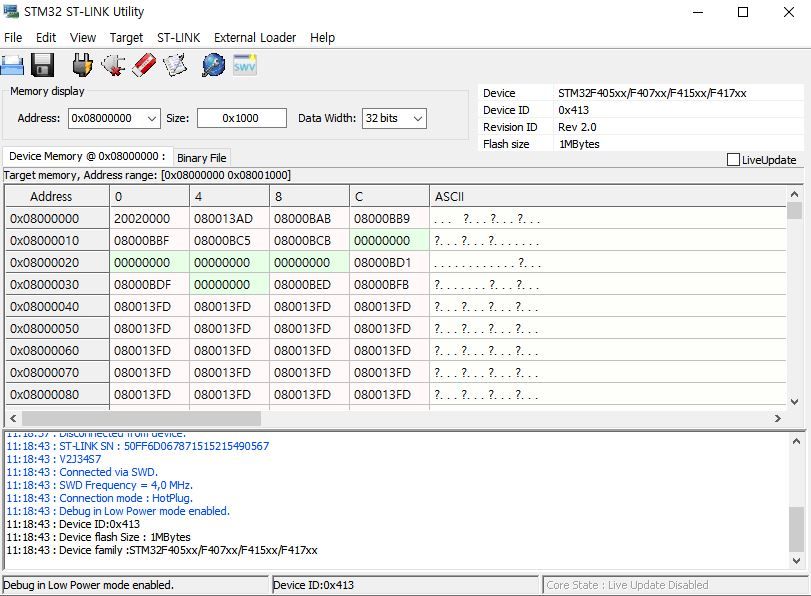Click the Connect to target plug icon
Viewport: 811px width, 596px height.
[82, 65]
